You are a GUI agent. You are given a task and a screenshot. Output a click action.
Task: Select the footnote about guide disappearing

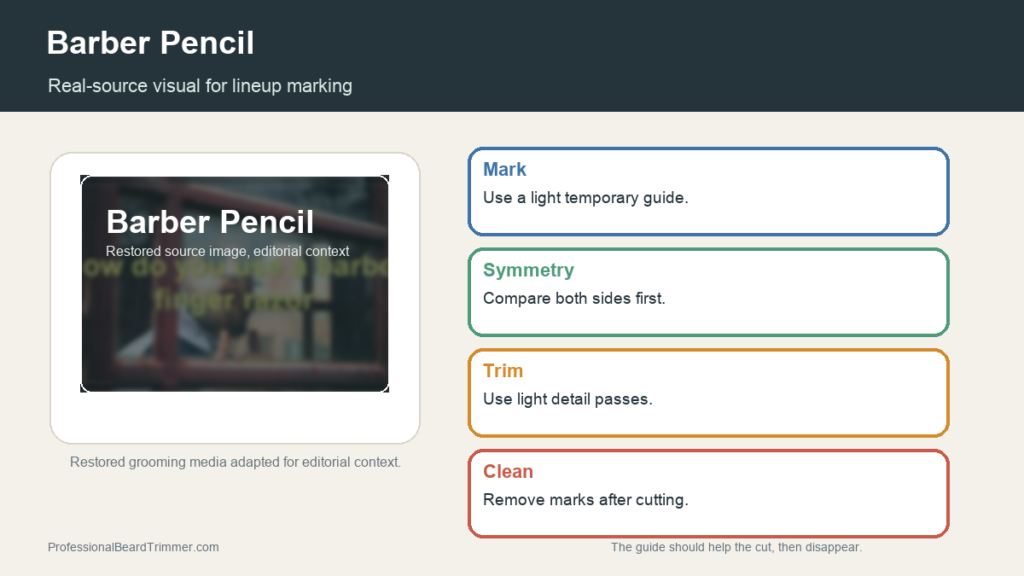tap(736, 547)
